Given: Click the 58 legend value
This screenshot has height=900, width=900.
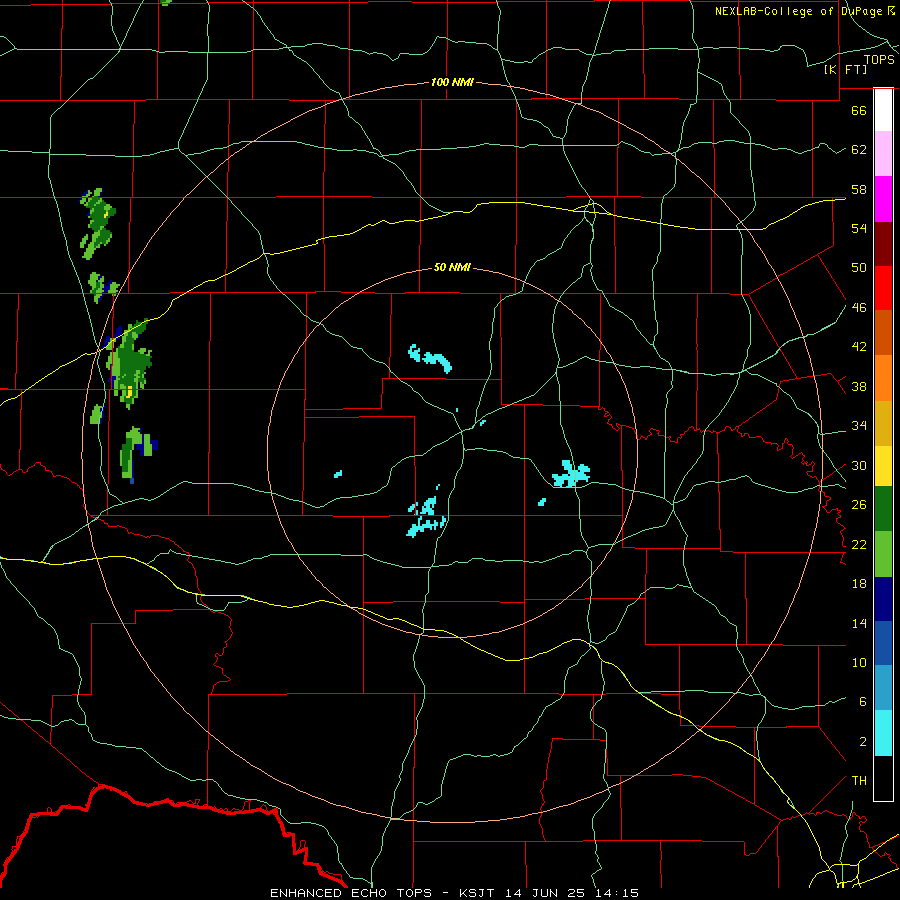Looking at the screenshot, I should 859,189.
